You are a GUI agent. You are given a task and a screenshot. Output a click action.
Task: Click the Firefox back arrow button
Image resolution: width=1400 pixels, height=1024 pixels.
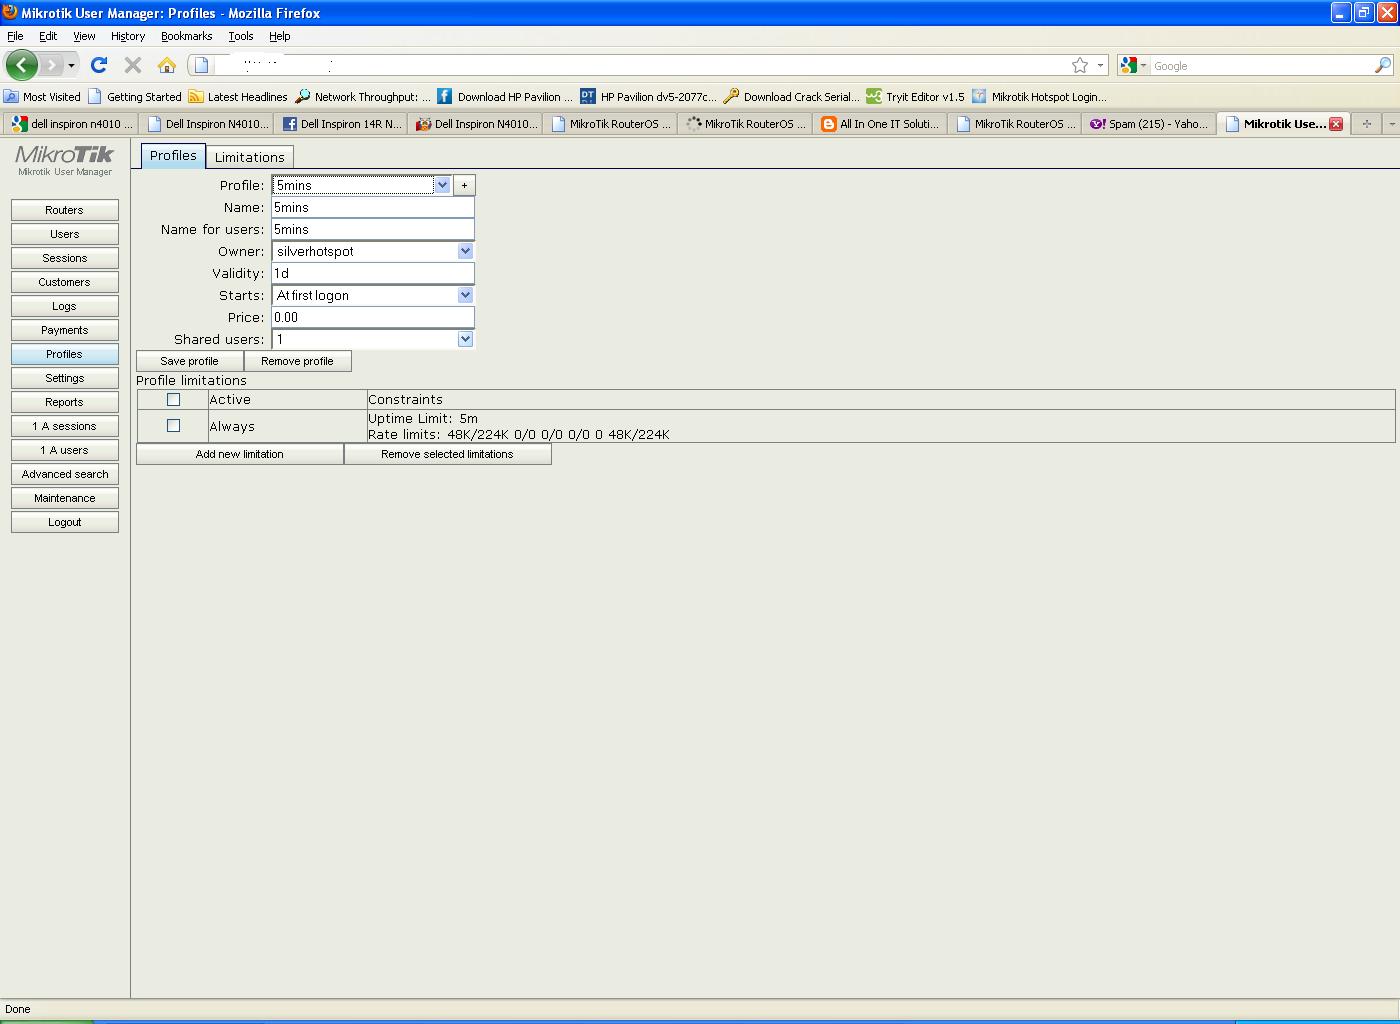[x=22, y=65]
